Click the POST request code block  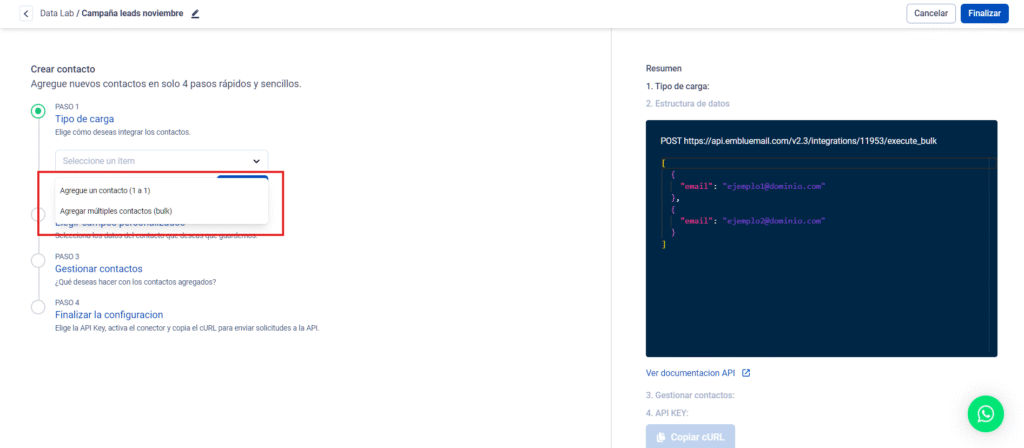coord(821,238)
